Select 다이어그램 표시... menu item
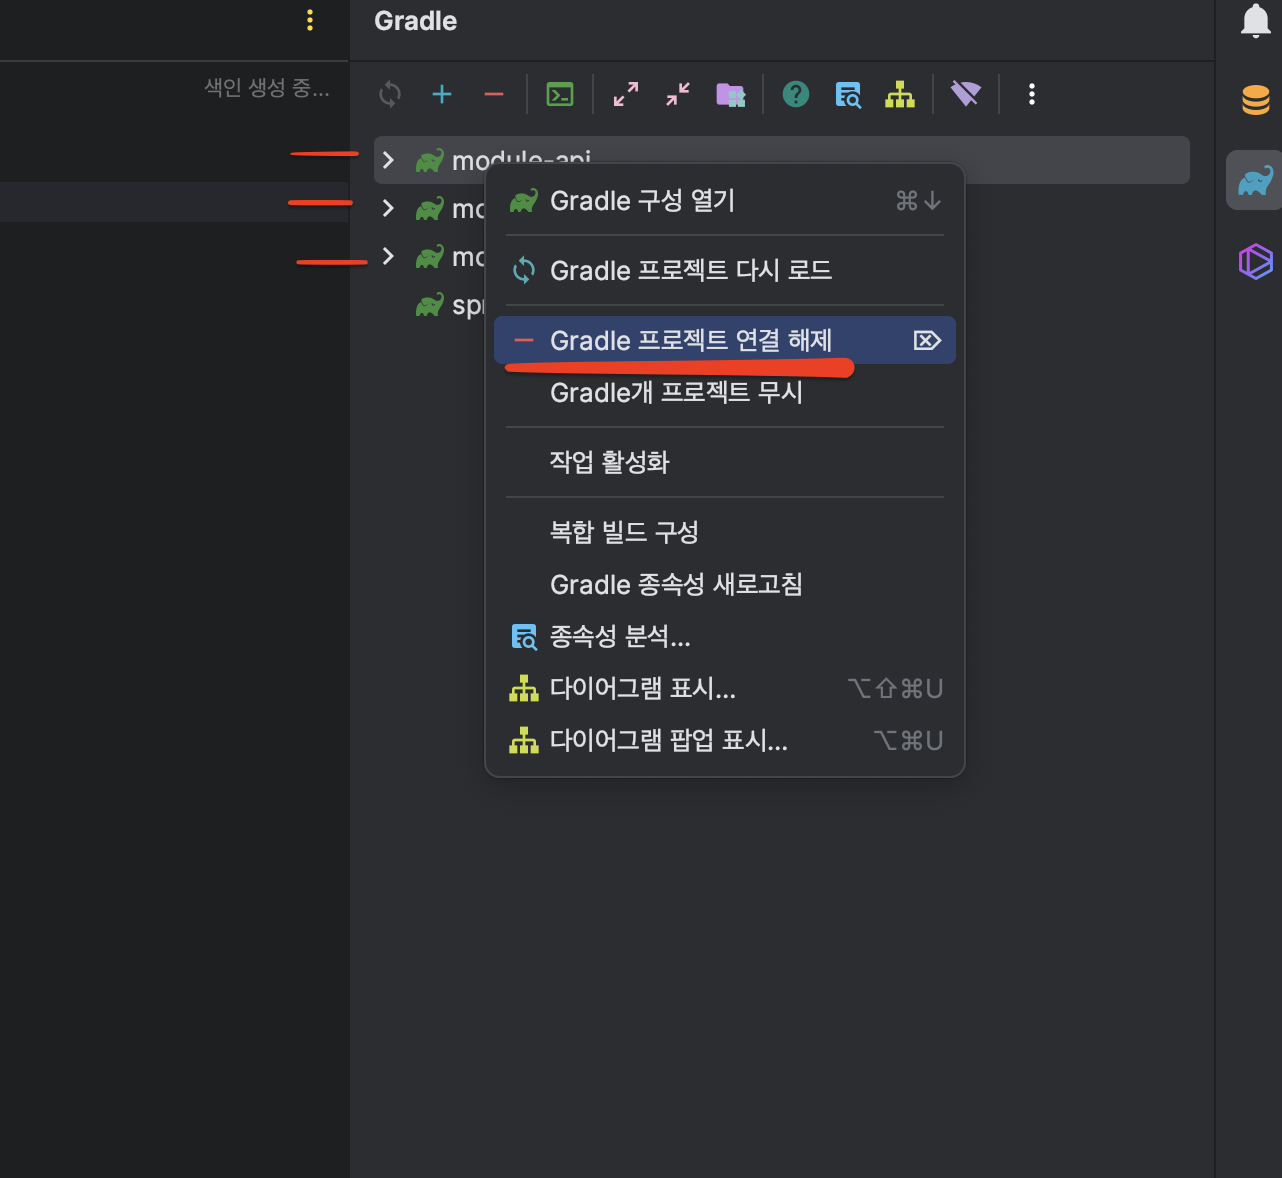The image size is (1282, 1178). coord(725,689)
